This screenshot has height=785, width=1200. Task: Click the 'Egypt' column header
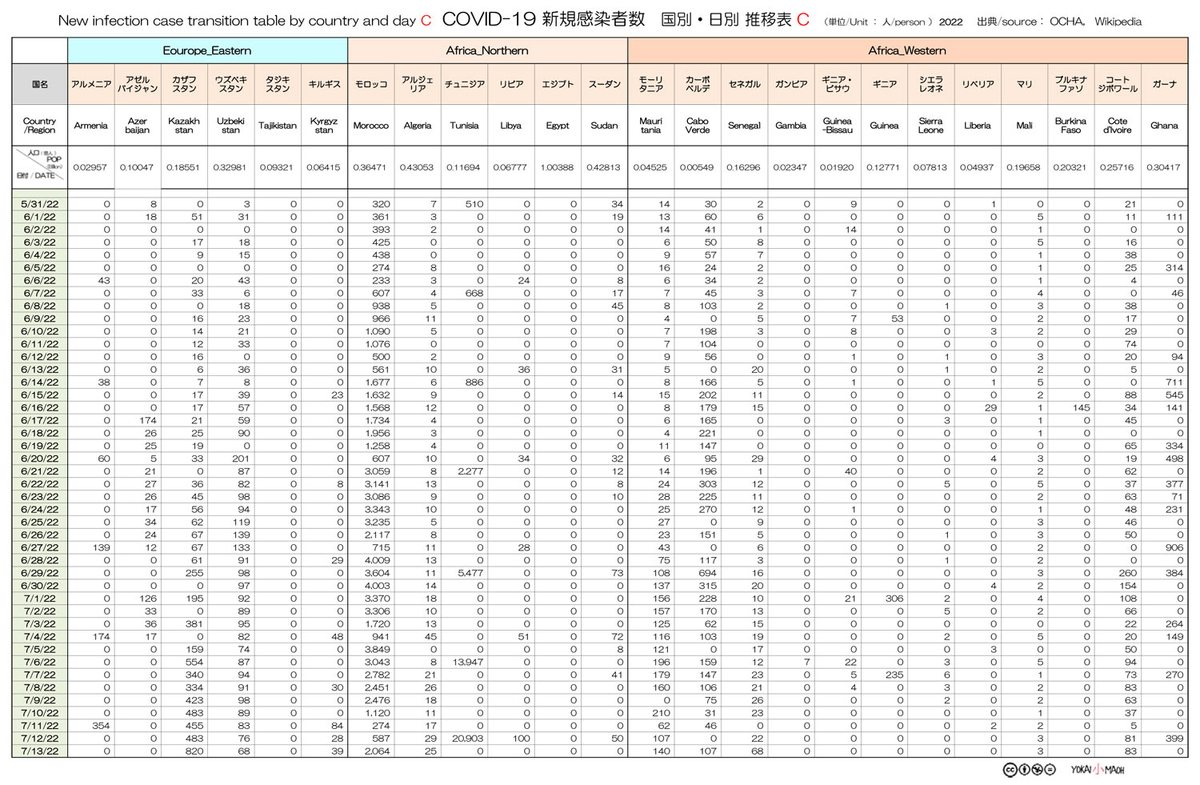[x=556, y=126]
